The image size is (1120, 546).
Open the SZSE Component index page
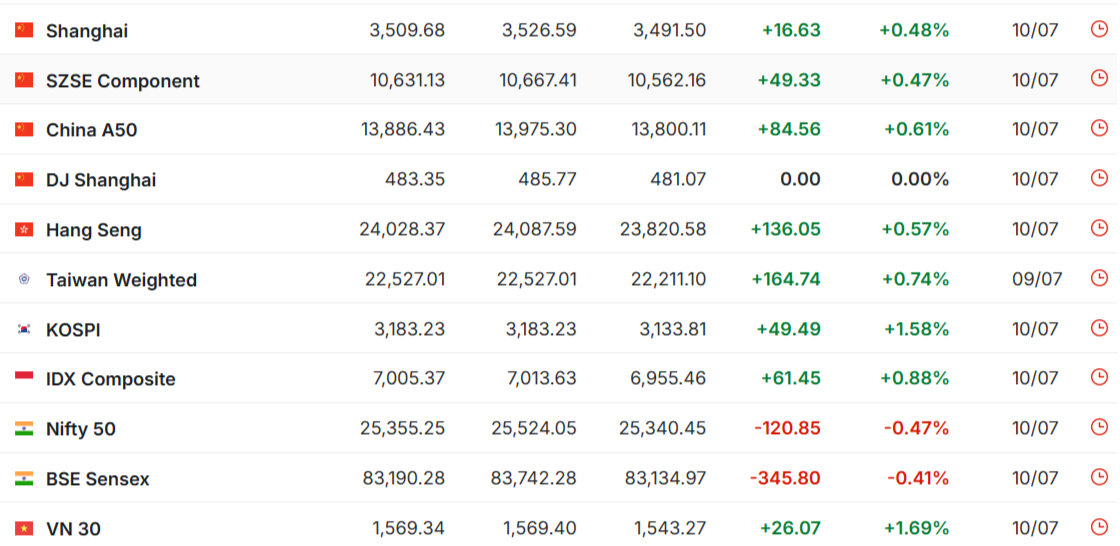click(x=123, y=81)
